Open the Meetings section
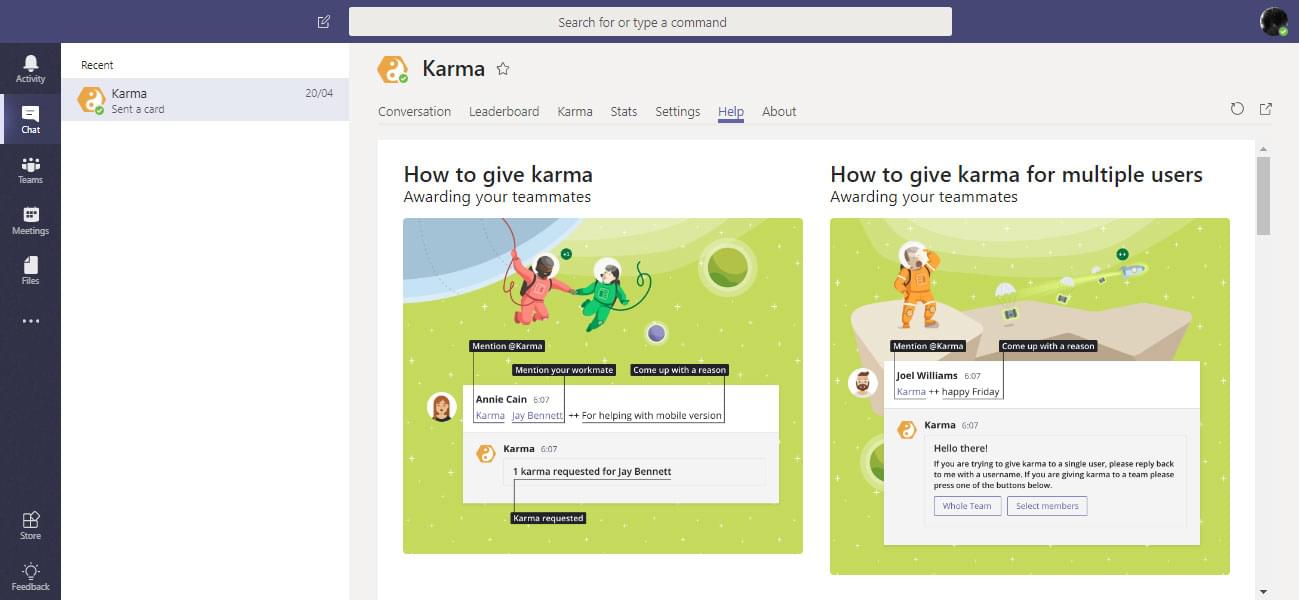1299x600 pixels. pyautogui.click(x=30, y=221)
